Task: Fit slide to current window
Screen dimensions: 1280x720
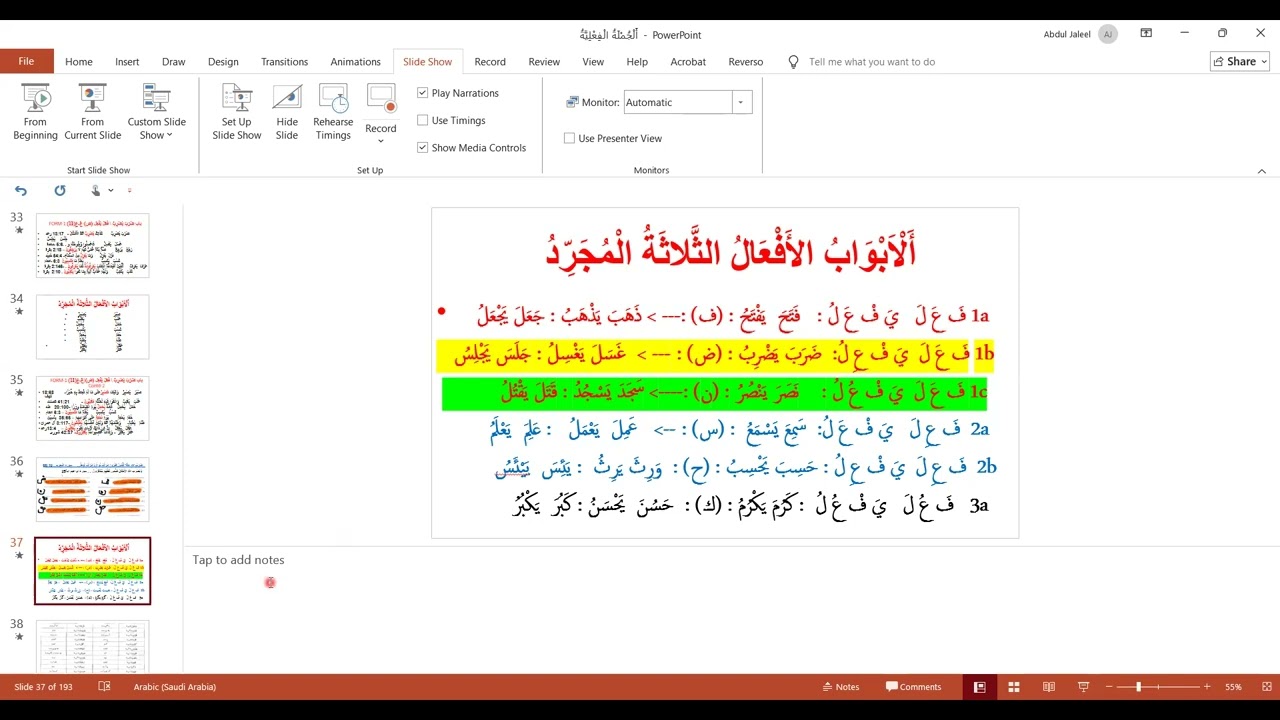Action: [1266, 687]
